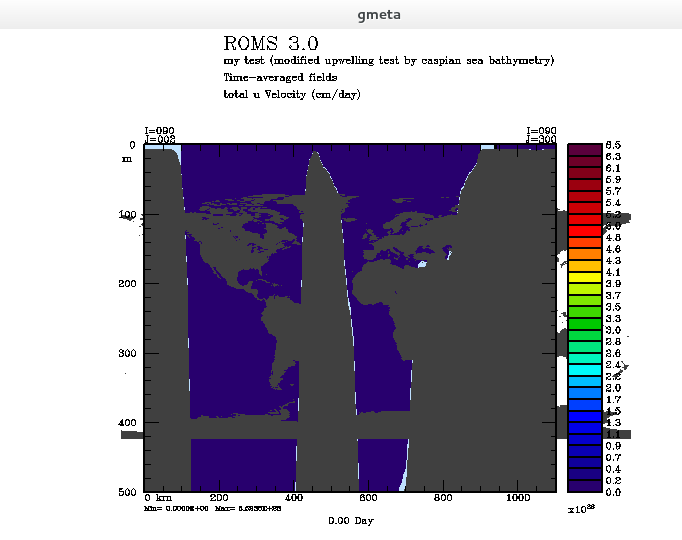The width and height of the screenshot is (682, 540).
Task: Click the bright green swatch near the 3.0 label
Action: point(585,323)
